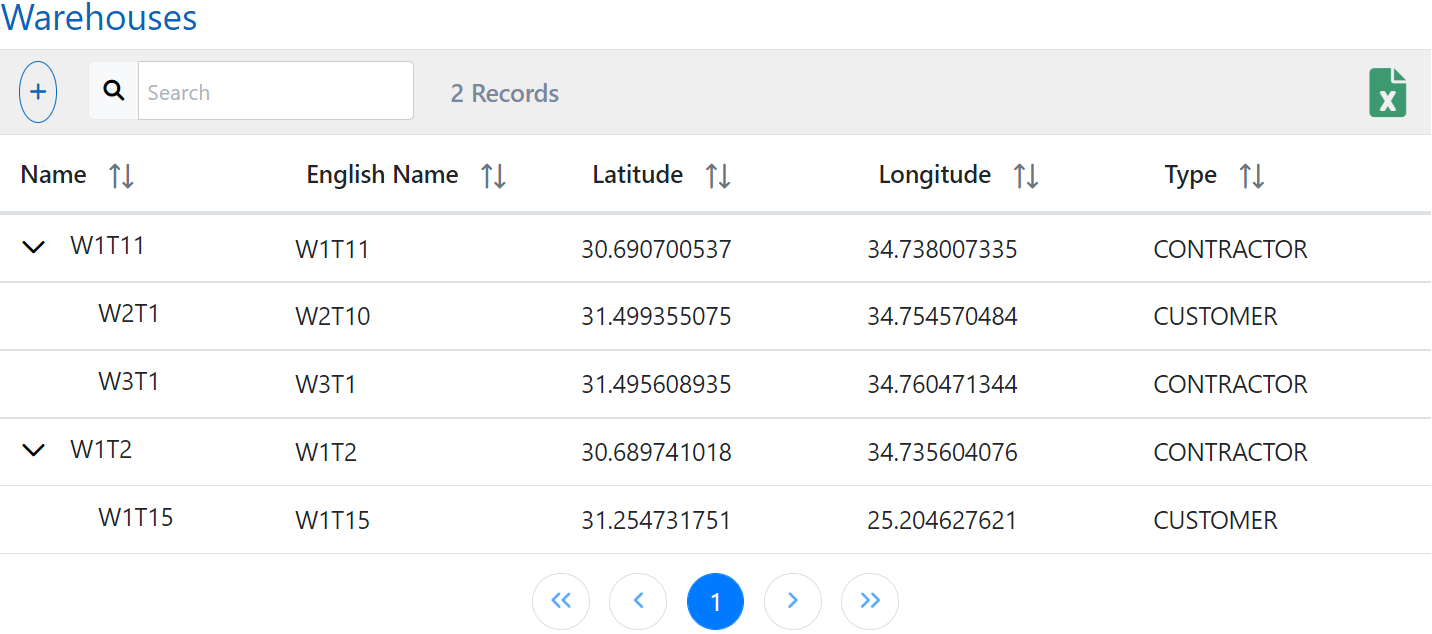Collapse the W1T2 warehouse row
Viewport: 1432px width, 634px height.
34,451
